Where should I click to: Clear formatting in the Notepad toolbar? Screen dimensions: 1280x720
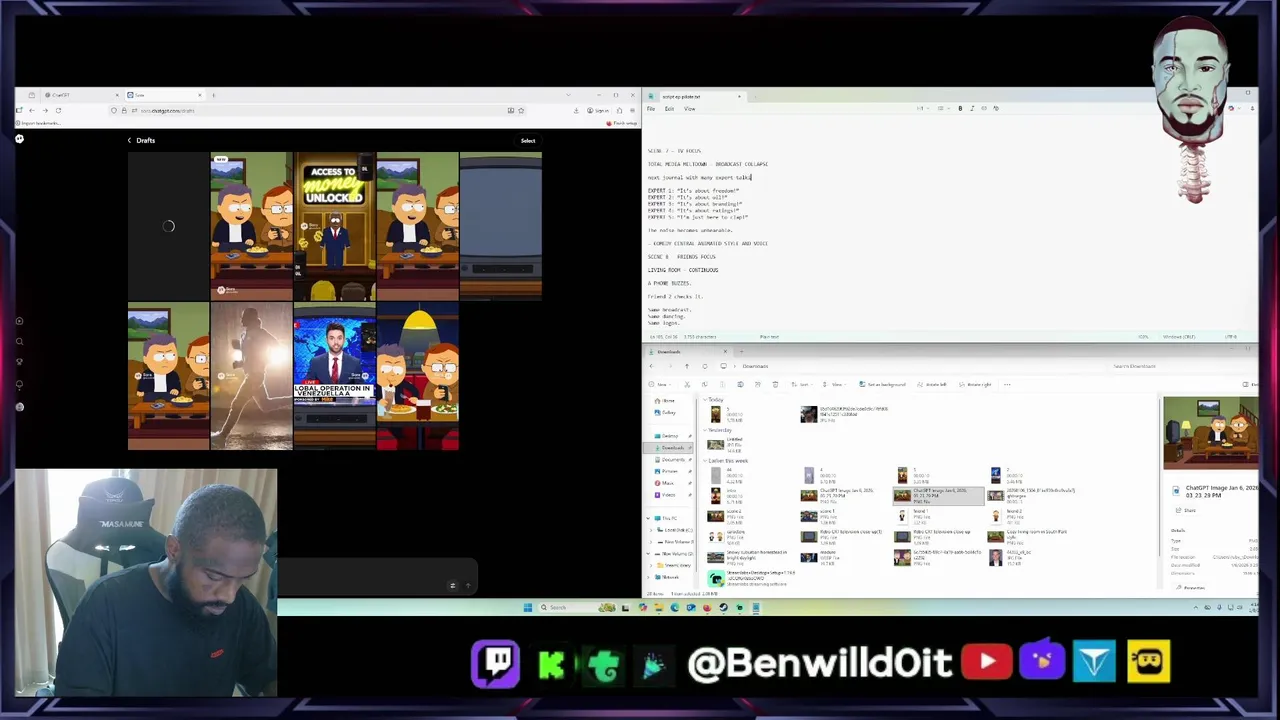[x=996, y=108]
